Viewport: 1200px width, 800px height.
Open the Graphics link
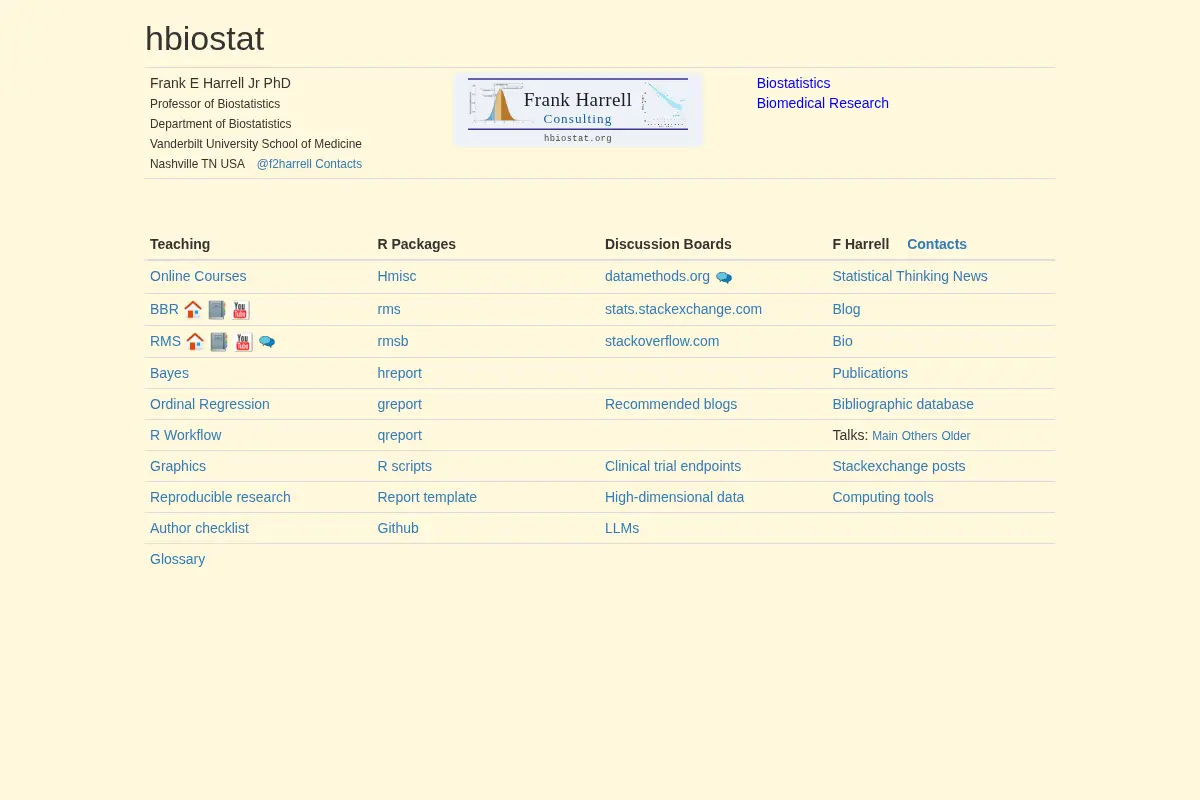[178, 466]
